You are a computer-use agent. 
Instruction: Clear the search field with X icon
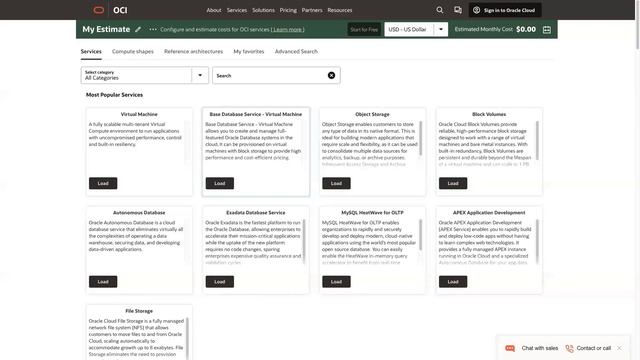[x=331, y=76]
